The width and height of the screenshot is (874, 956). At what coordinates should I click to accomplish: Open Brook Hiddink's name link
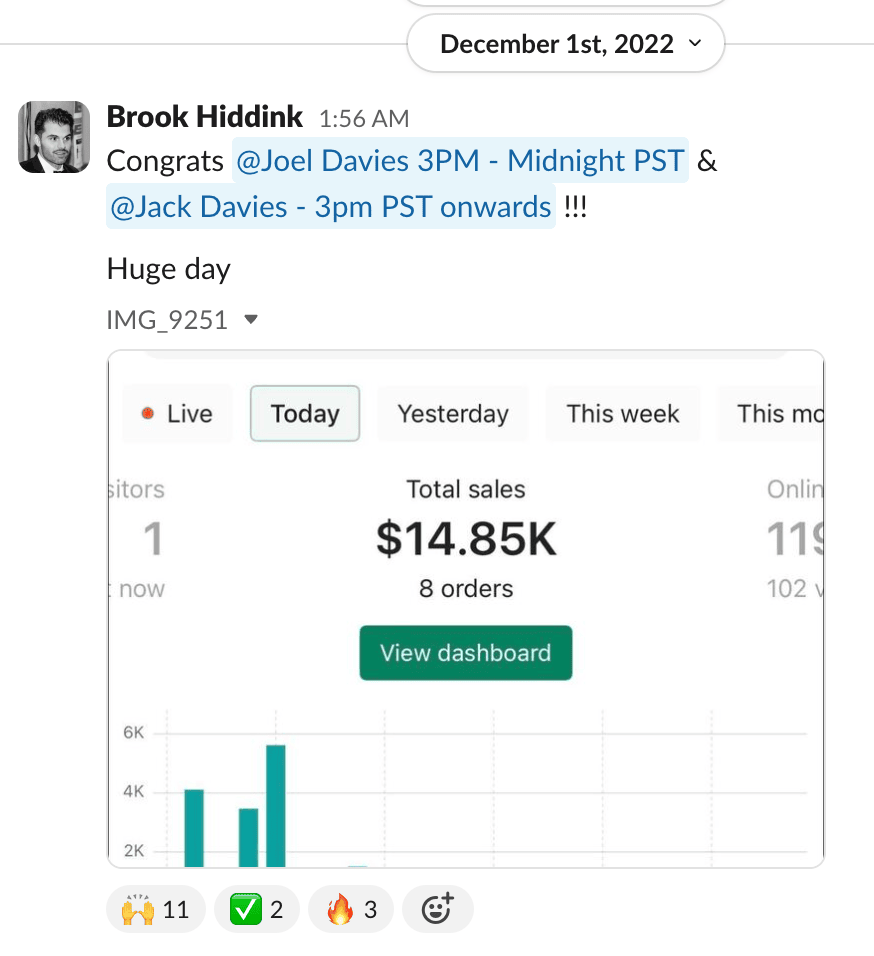point(204,117)
